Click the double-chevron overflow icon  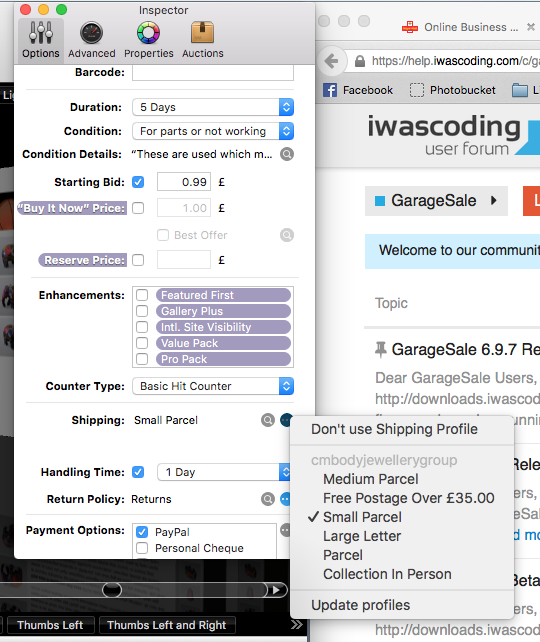297,625
